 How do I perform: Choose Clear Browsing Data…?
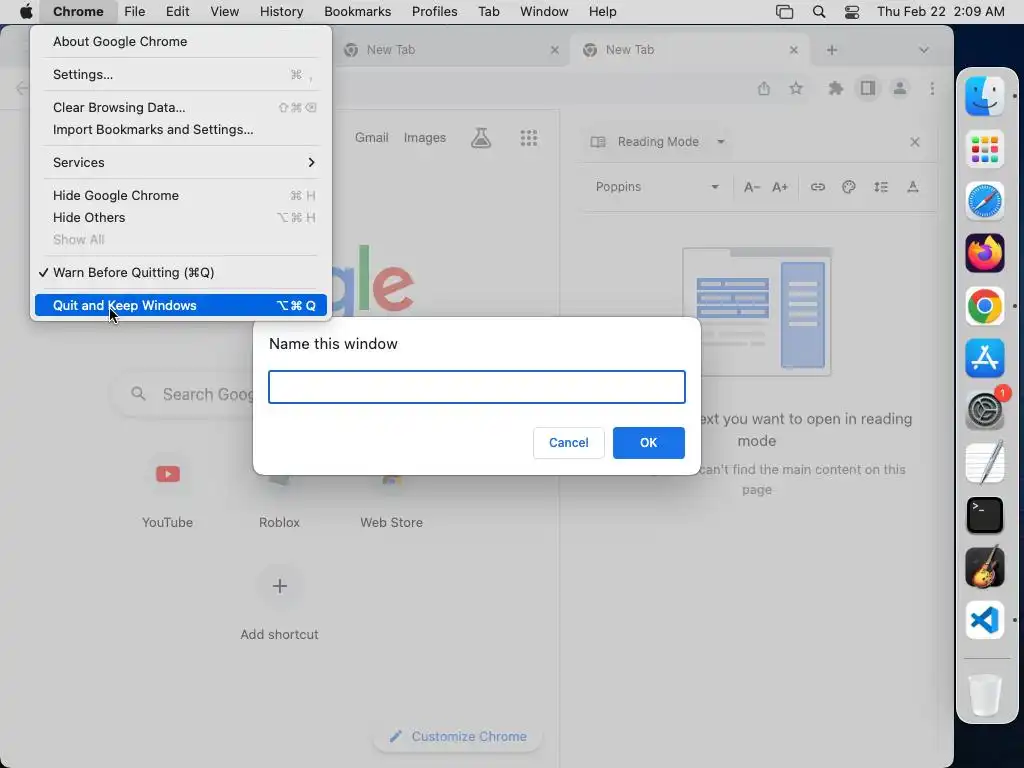point(181,107)
